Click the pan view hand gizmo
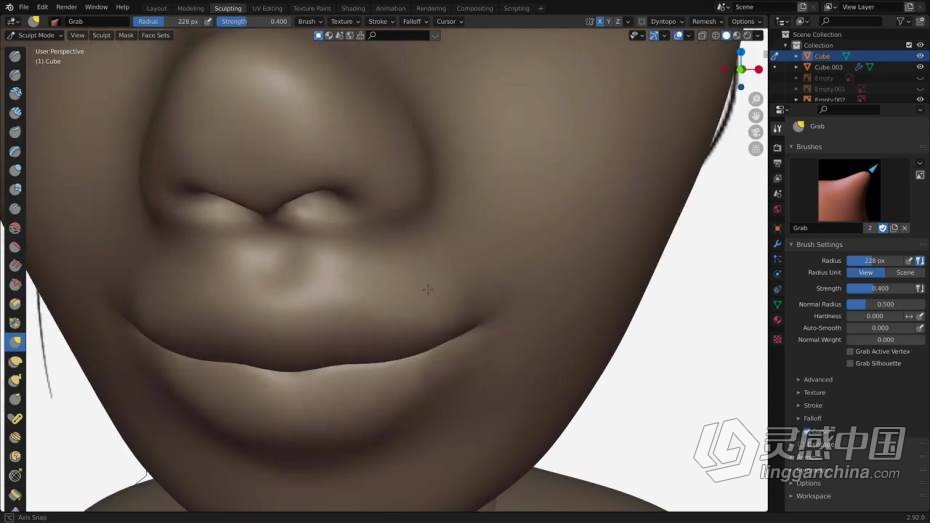 coord(756,116)
